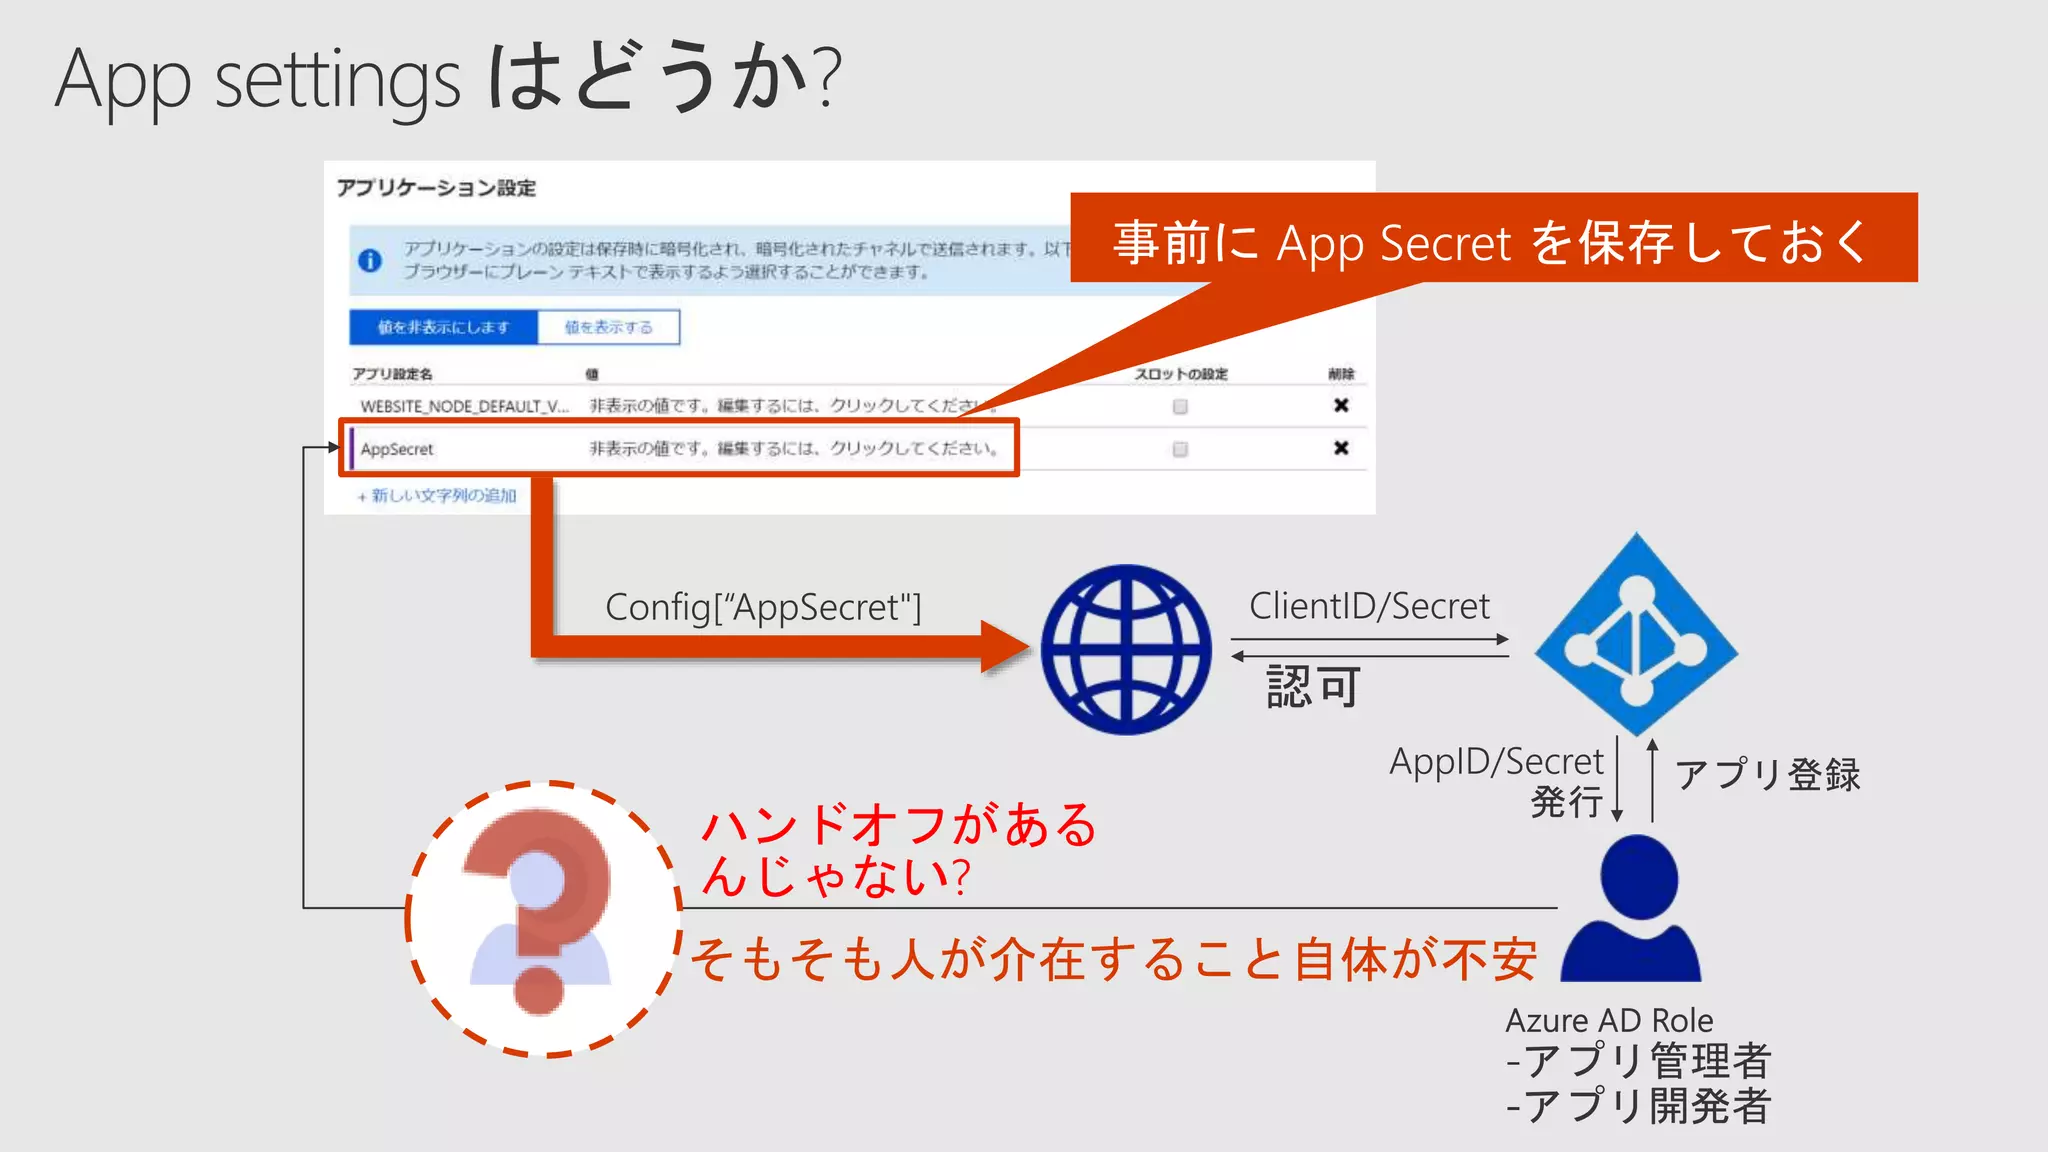Click the 認可 label
Viewport: 2048px width, 1152px height.
pos(1314,687)
